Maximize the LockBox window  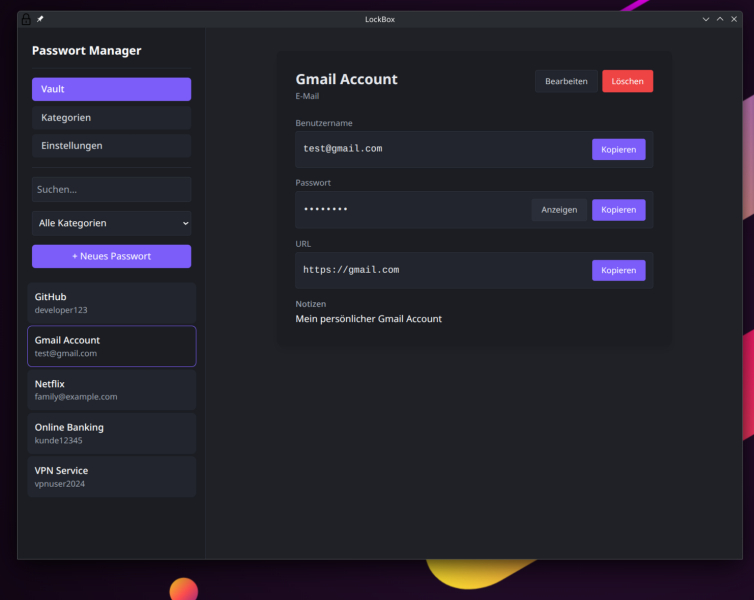click(720, 19)
